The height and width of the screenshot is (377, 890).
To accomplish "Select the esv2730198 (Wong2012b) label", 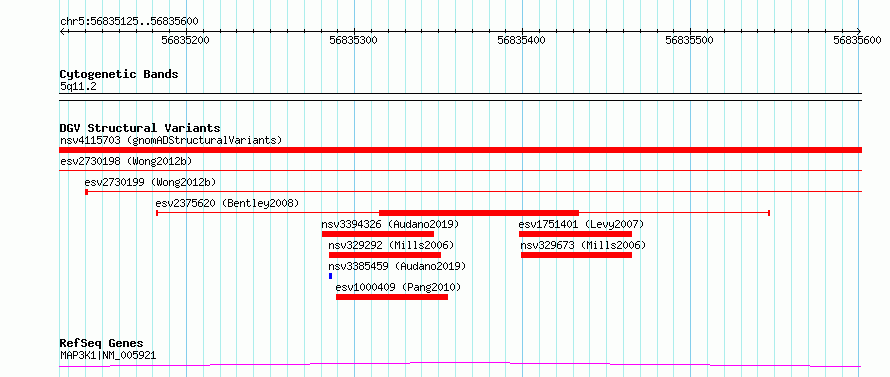I will pos(126,161).
